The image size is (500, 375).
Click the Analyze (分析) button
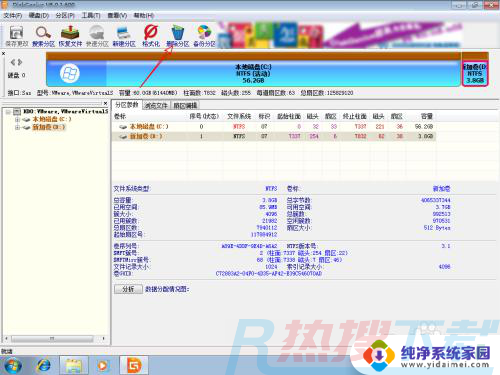coord(128,289)
